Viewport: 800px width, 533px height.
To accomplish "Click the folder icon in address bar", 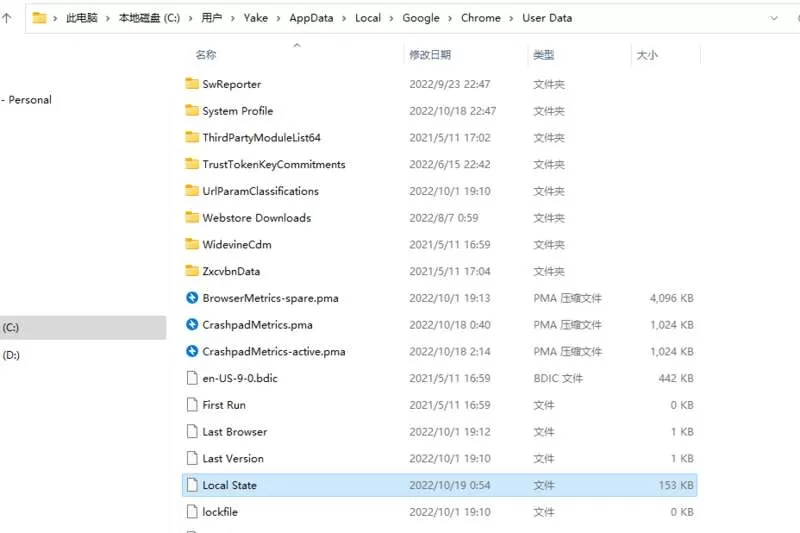I will [x=39, y=18].
